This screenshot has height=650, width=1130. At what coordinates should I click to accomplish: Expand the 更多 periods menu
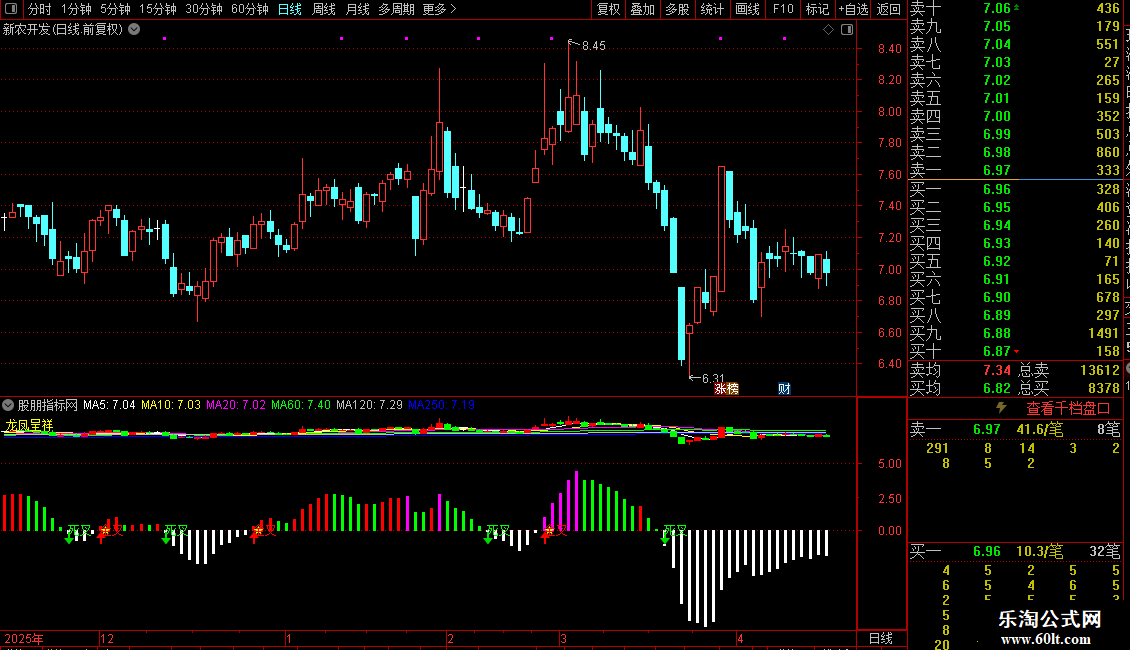(439, 9)
